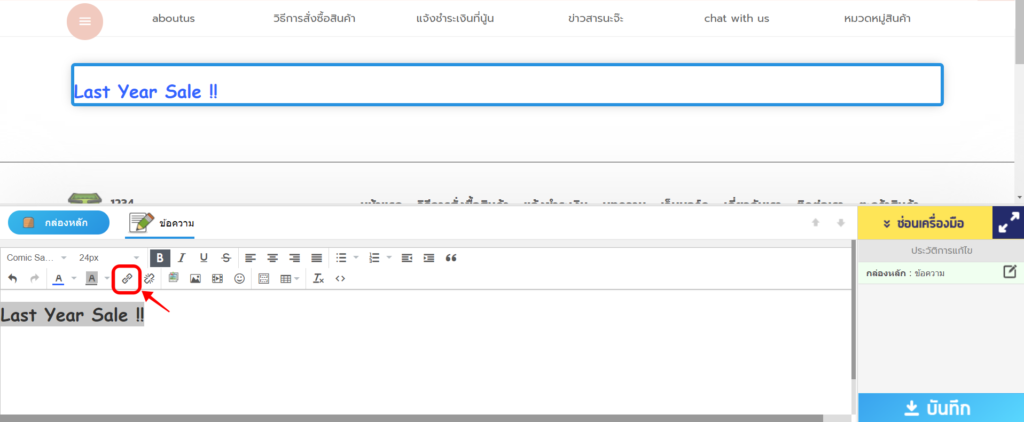Toggle bold formatting
This screenshot has width=1024, height=422.
(x=159, y=258)
